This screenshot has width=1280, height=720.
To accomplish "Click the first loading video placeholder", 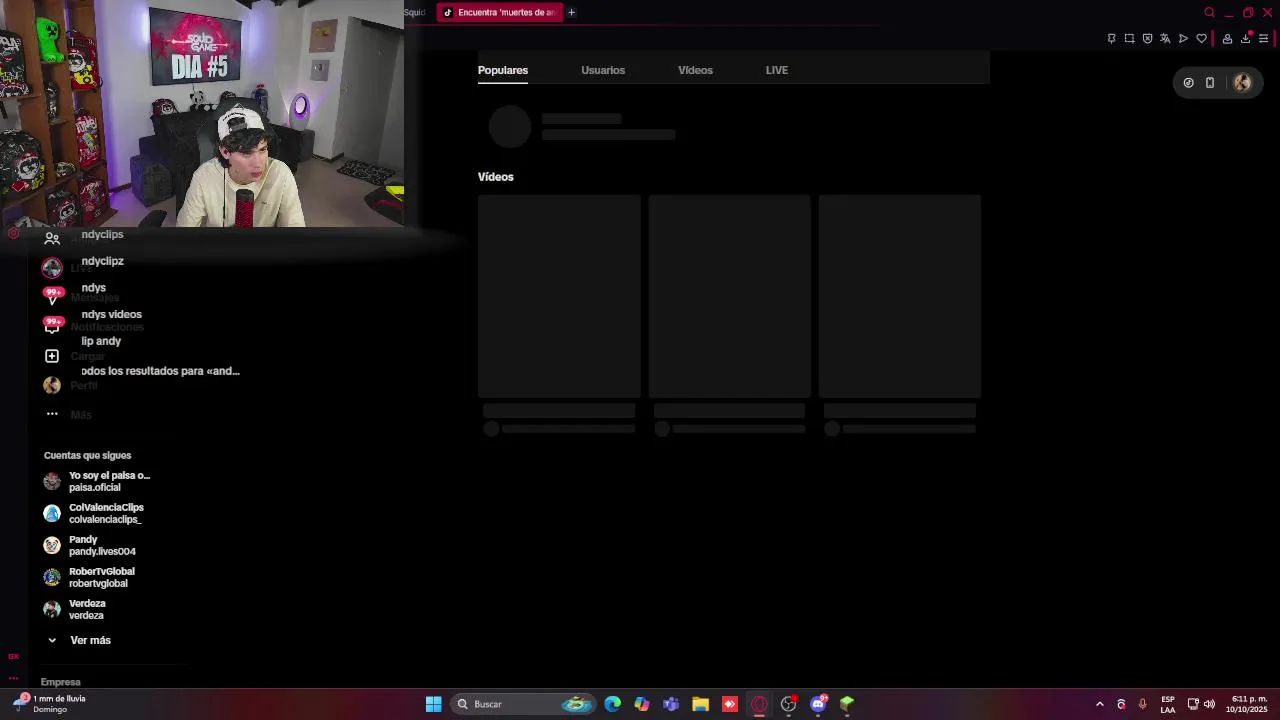I will (559, 296).
